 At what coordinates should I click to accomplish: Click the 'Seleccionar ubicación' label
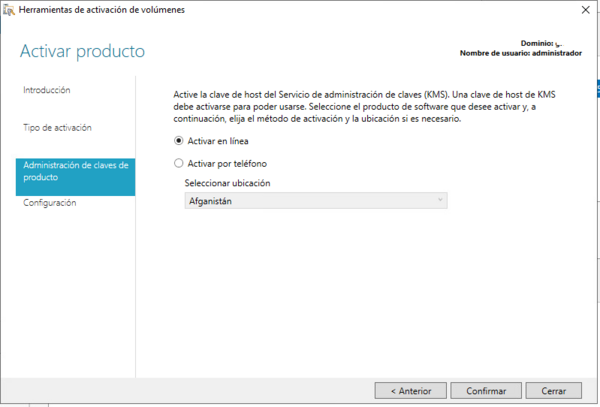point(227,183)
